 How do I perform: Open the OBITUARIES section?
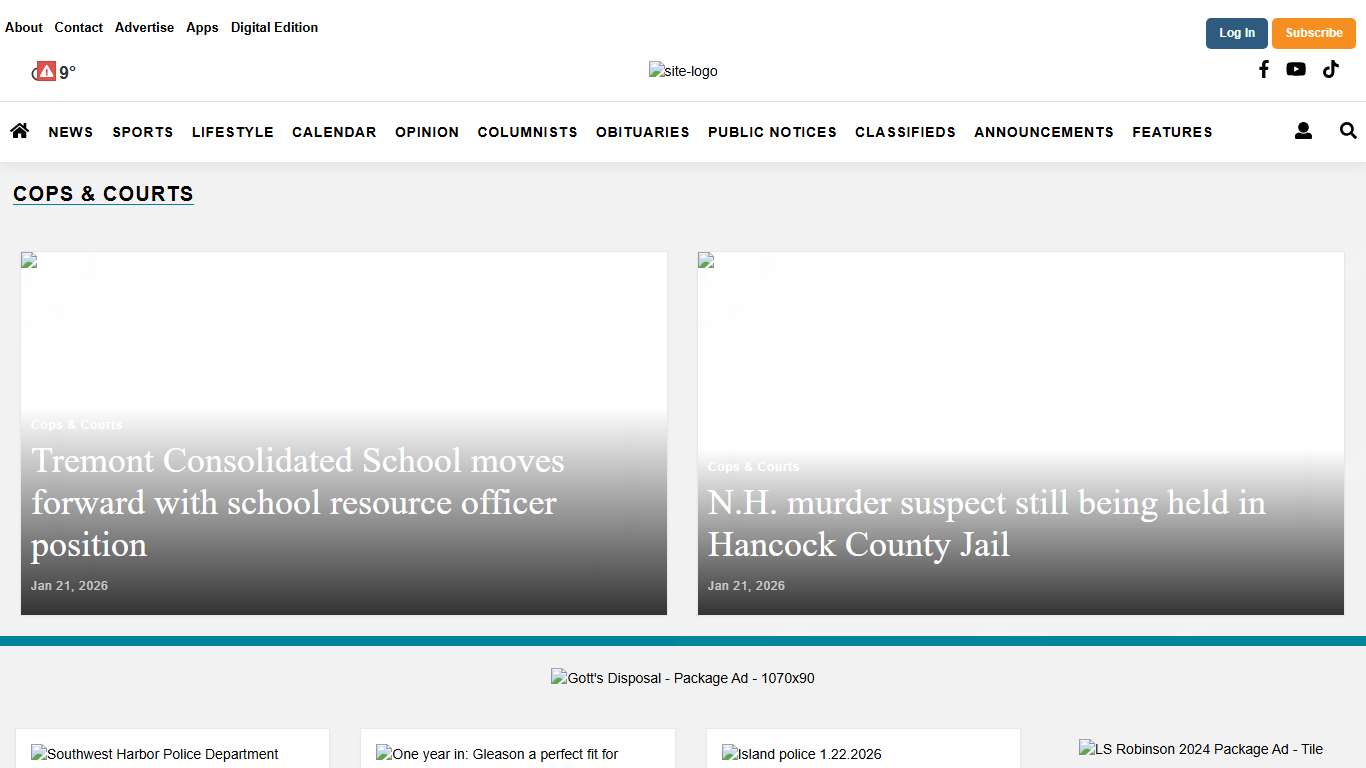642,132
